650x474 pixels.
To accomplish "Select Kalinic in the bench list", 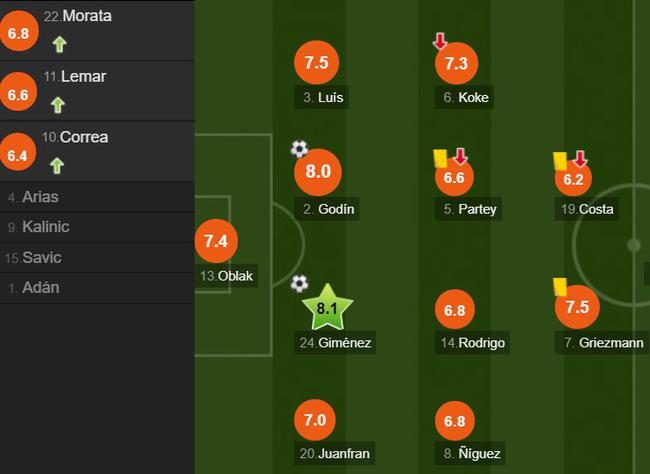I will (97, 227).
